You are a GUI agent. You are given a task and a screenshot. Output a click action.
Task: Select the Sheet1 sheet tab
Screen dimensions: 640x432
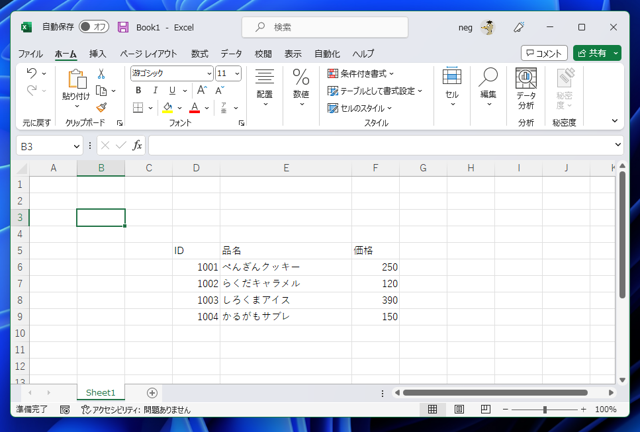coord(100,393)
